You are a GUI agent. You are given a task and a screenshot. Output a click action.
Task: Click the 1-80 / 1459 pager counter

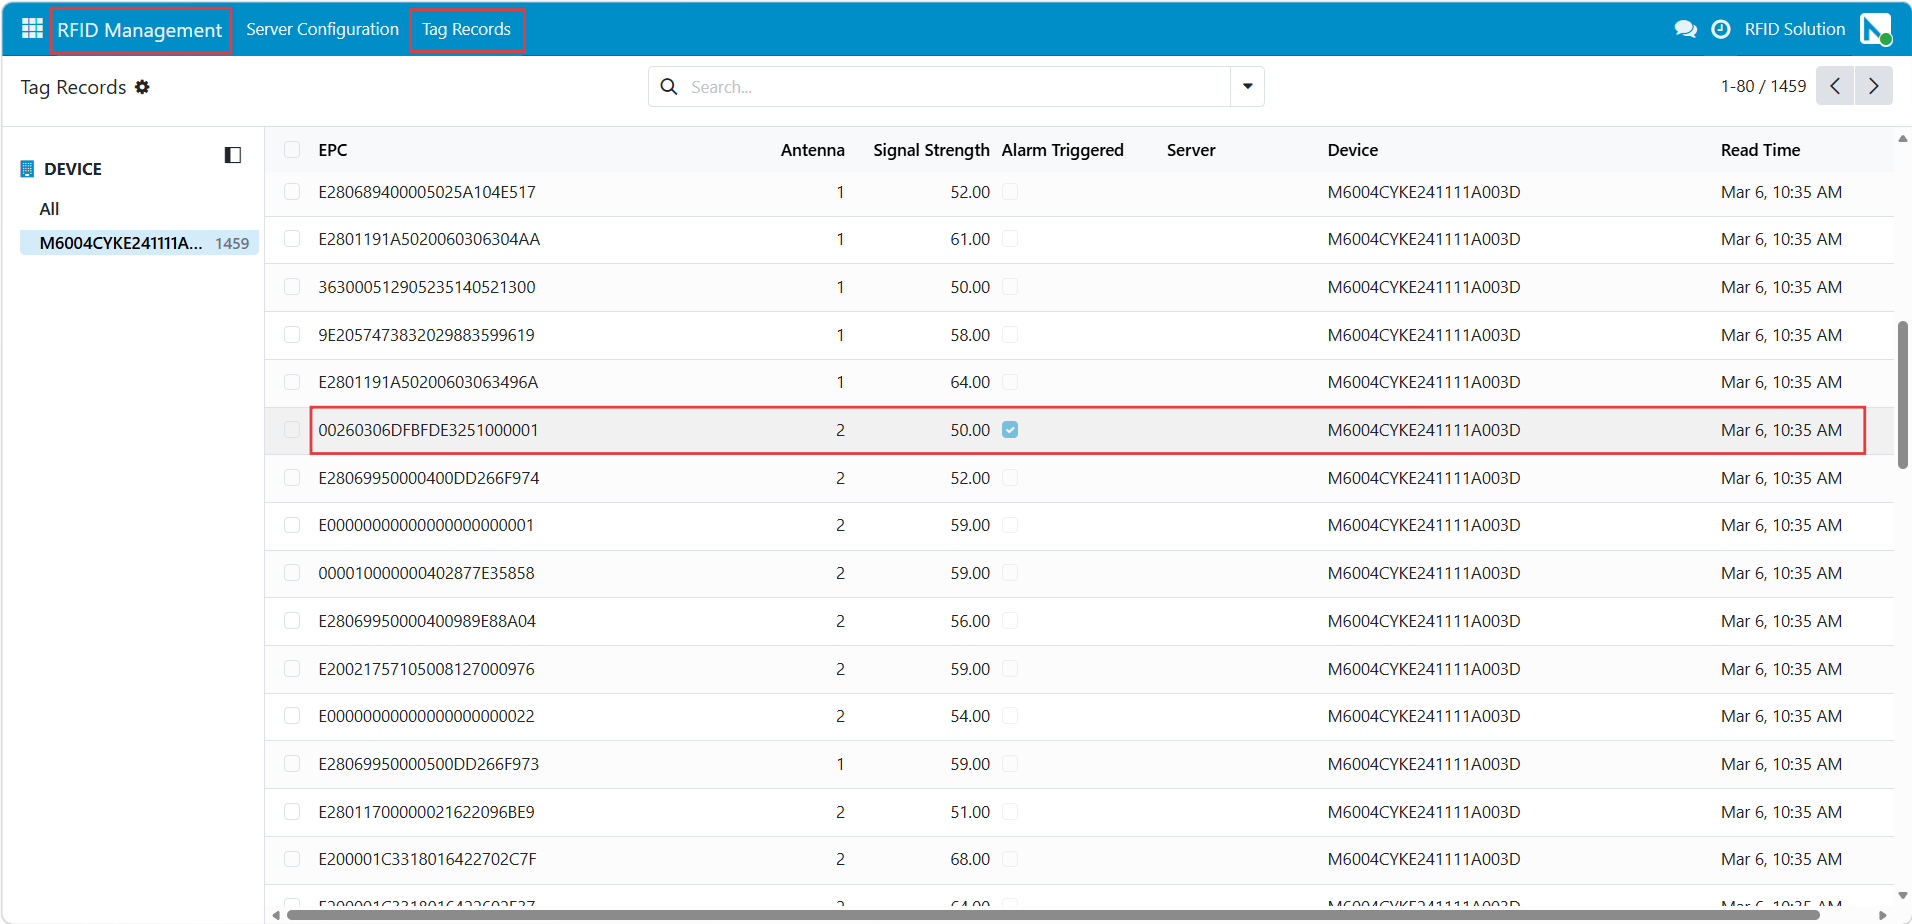[1763, 86]
